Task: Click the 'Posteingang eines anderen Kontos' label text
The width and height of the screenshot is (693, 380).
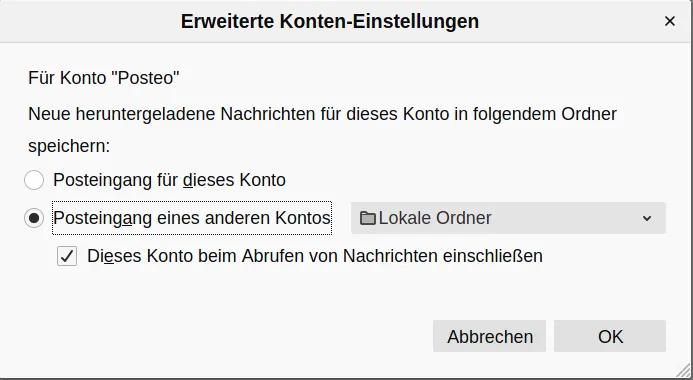Action: click(192, 218)
